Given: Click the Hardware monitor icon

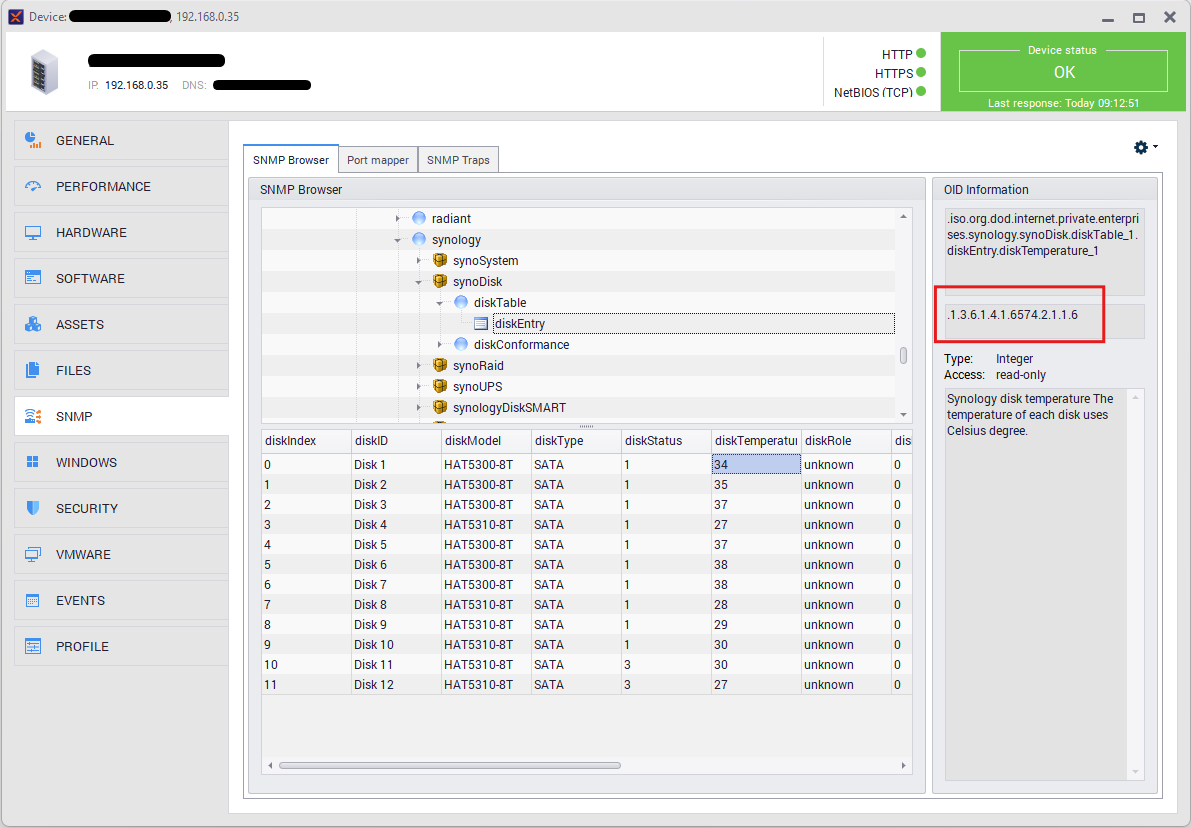Looking at the screenshot, I should [x=33, y=232].
